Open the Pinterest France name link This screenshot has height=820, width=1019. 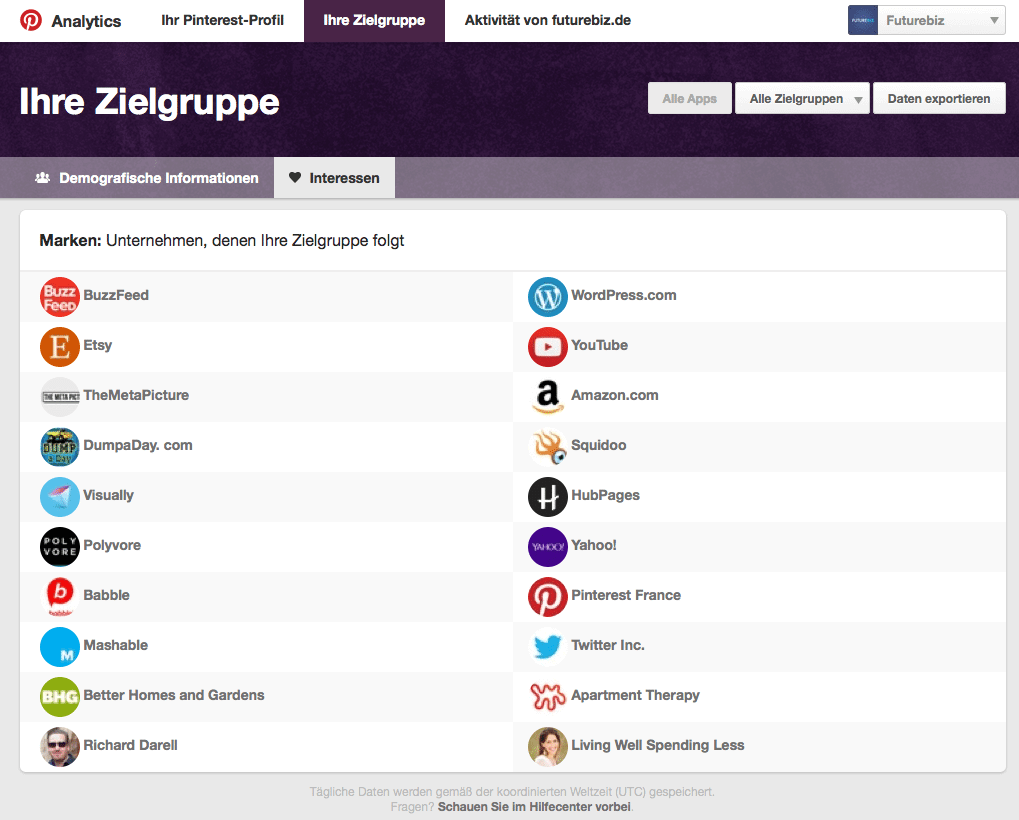[x=626, y=596]
